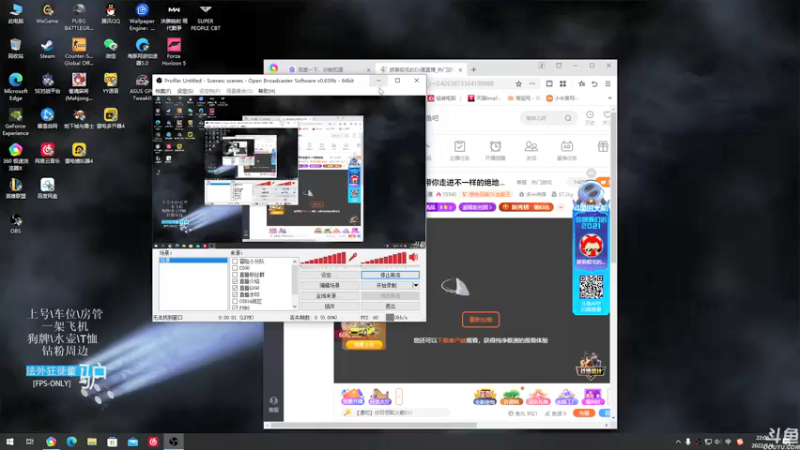Image resolution: width=800 pixels, height=450 pixels.
Task: Click the undo arrow icon in browser toolbar
Action: click(x=594, y=84)
